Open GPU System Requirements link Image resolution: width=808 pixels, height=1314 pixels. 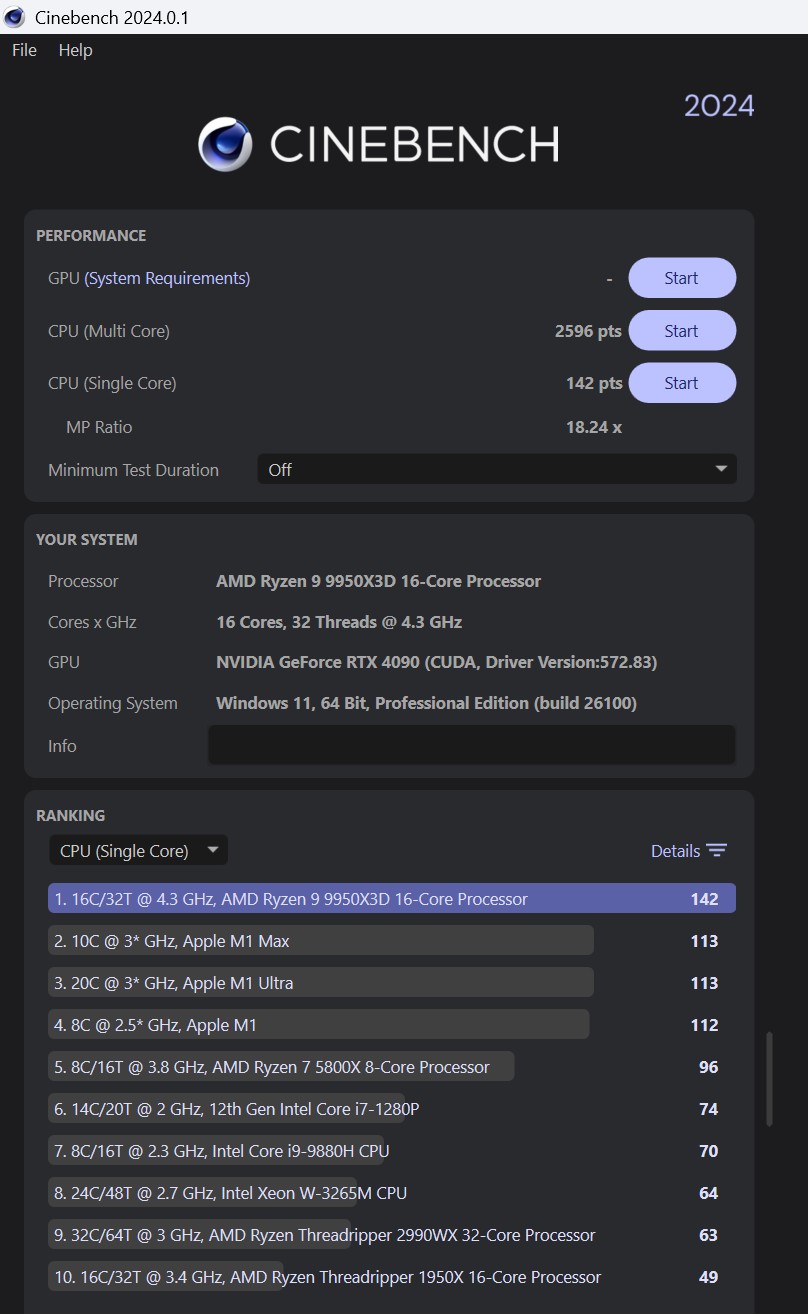tap(167, 278)
